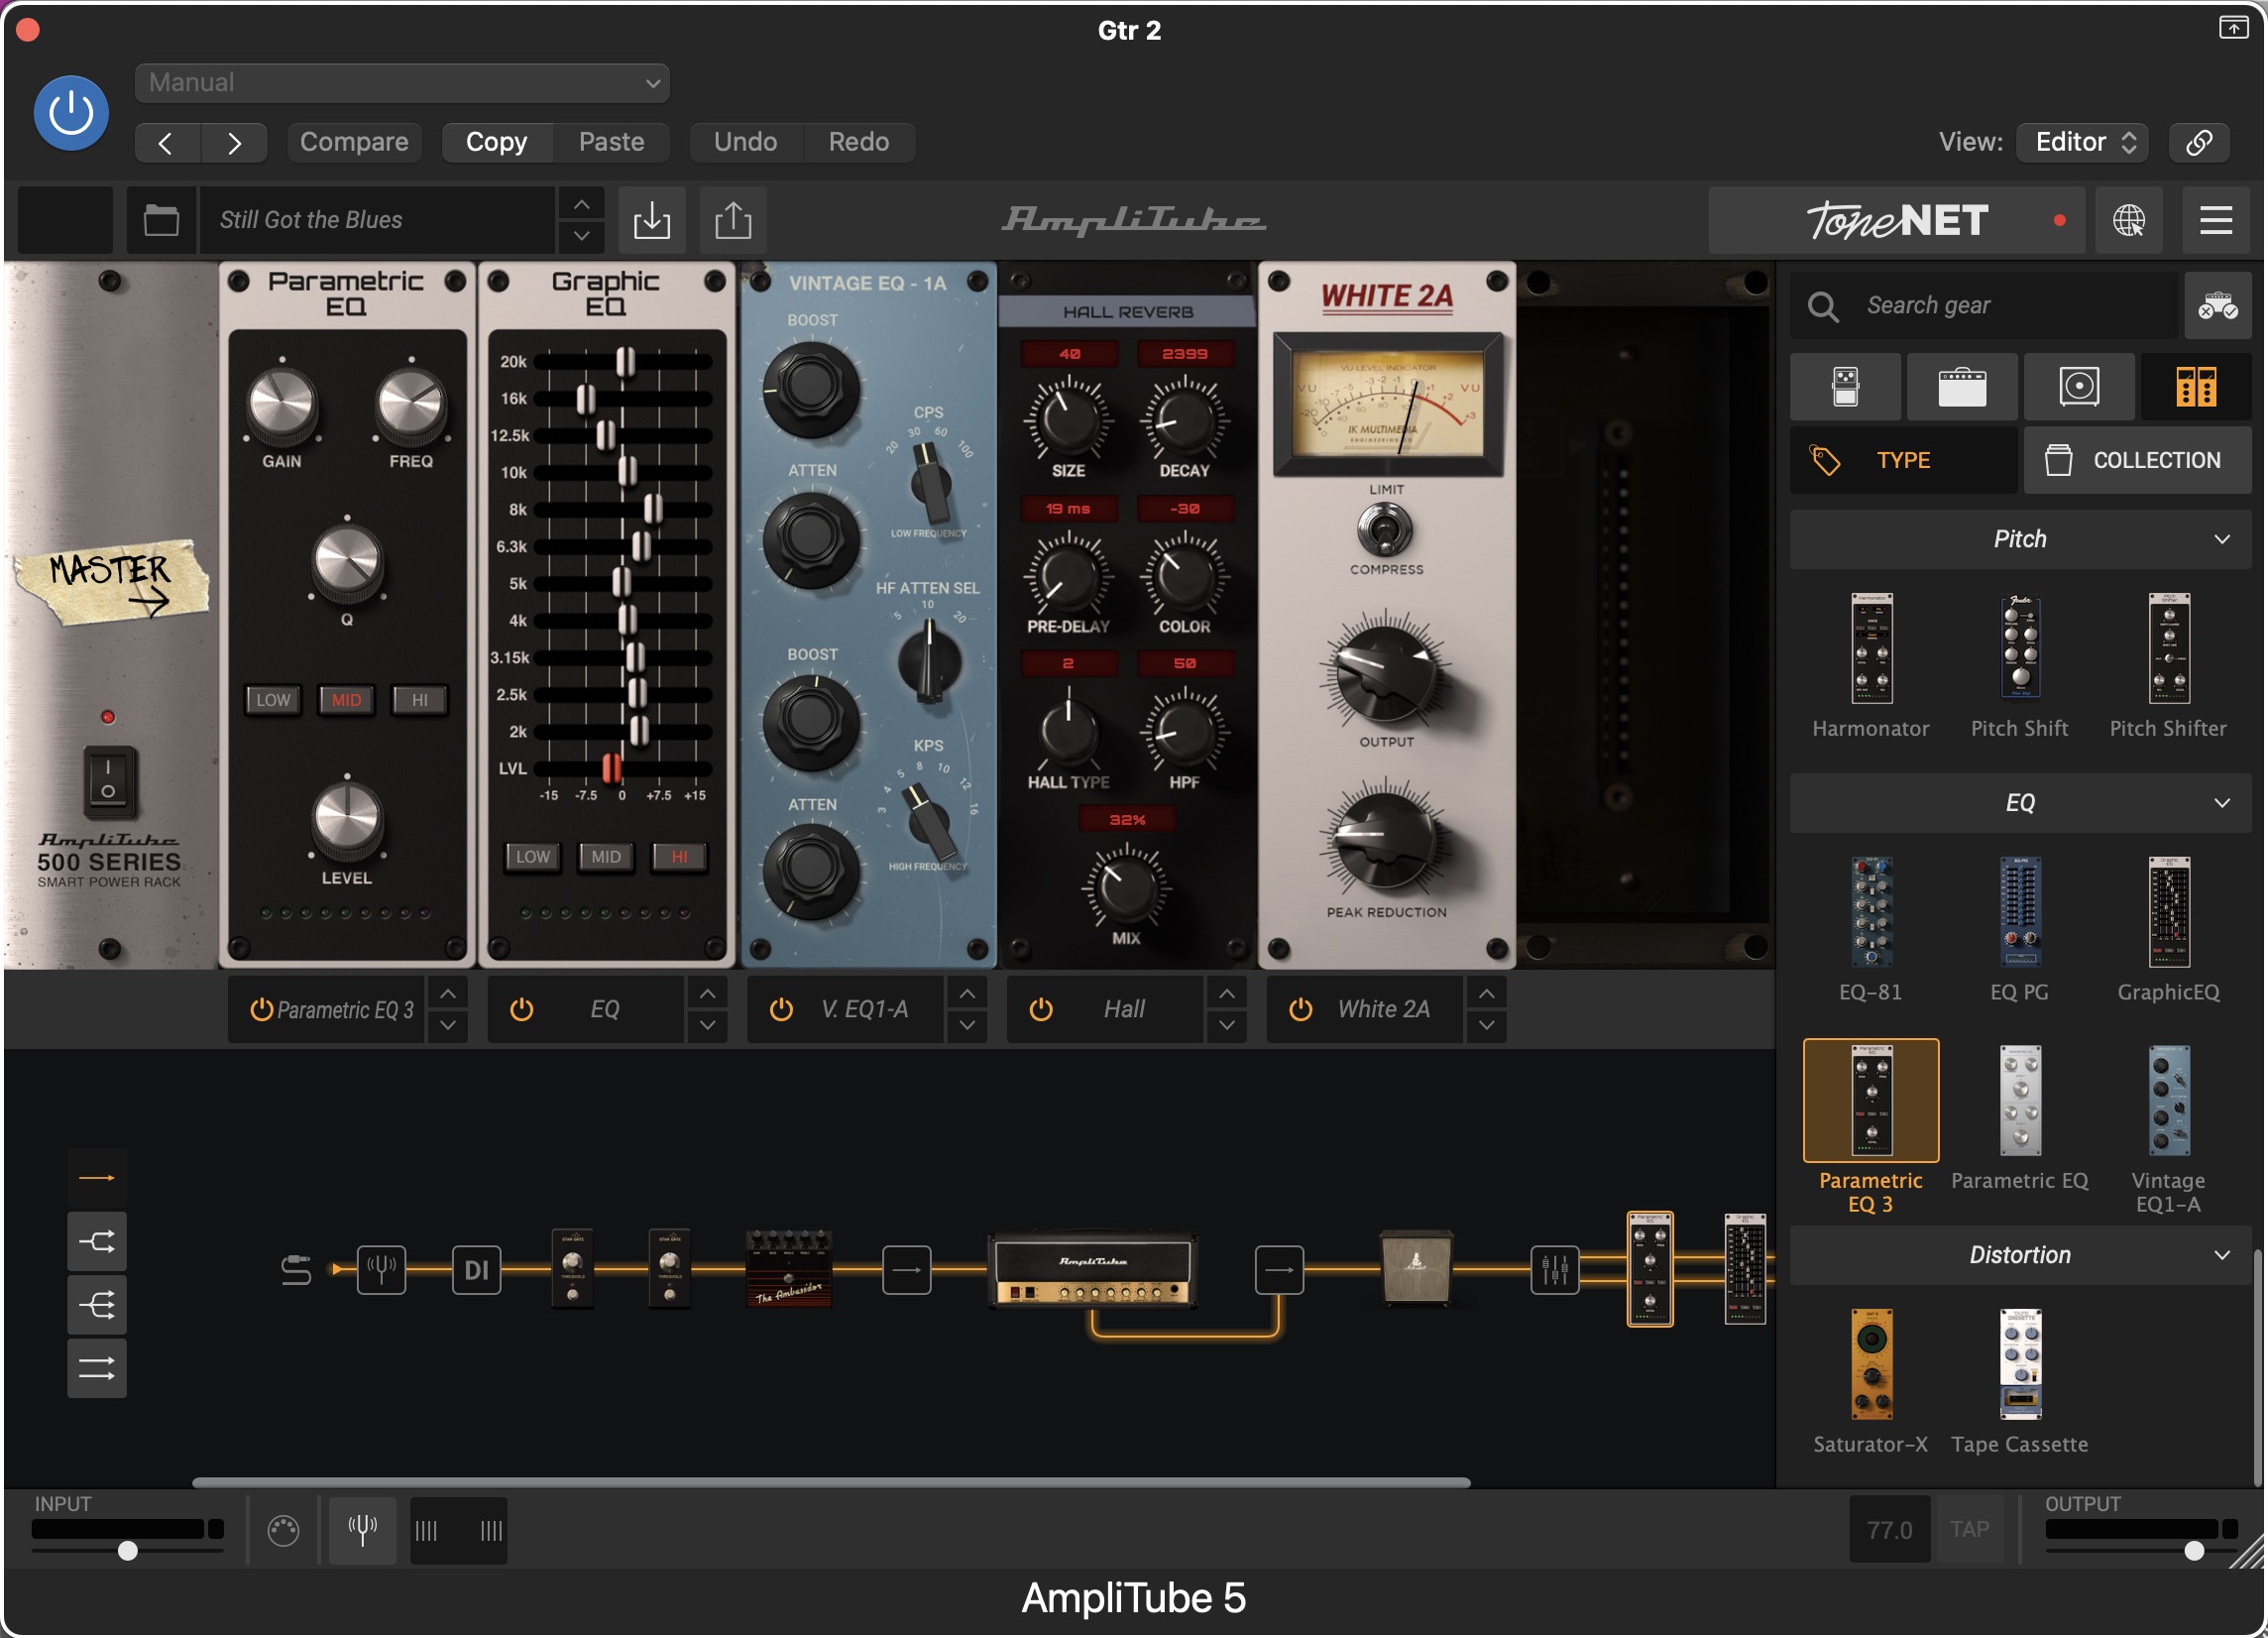The width and height of the screenshot is (2268, 1638).
Task: Choose the three-way split routing icon
Action: pyautogui.click(x=97, y=1305)
